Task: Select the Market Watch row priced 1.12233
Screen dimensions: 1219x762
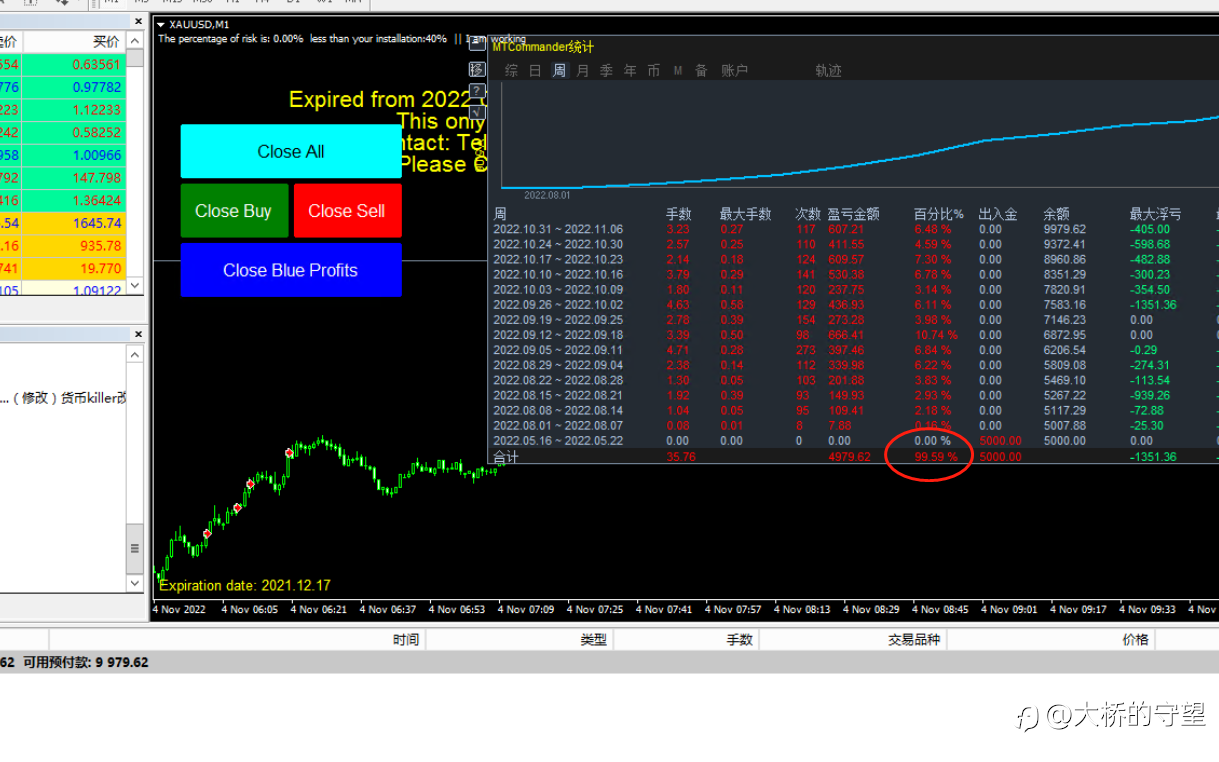Action: point(62,110)
